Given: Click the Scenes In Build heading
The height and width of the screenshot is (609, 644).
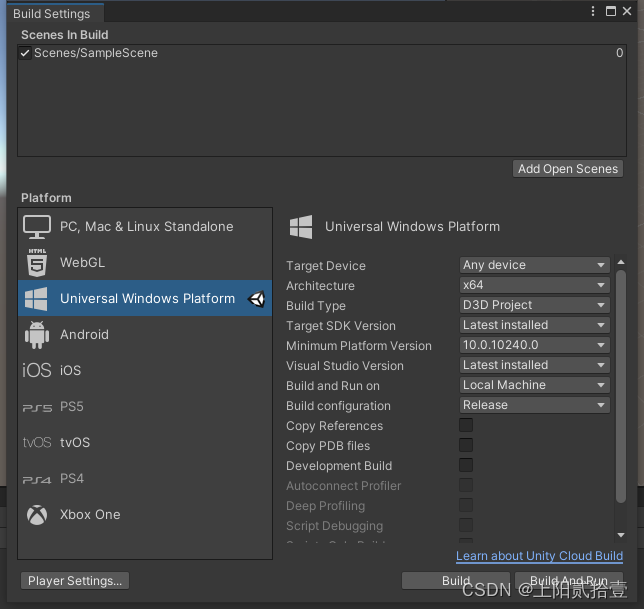Looking at the screenshot, I should 65,35.
